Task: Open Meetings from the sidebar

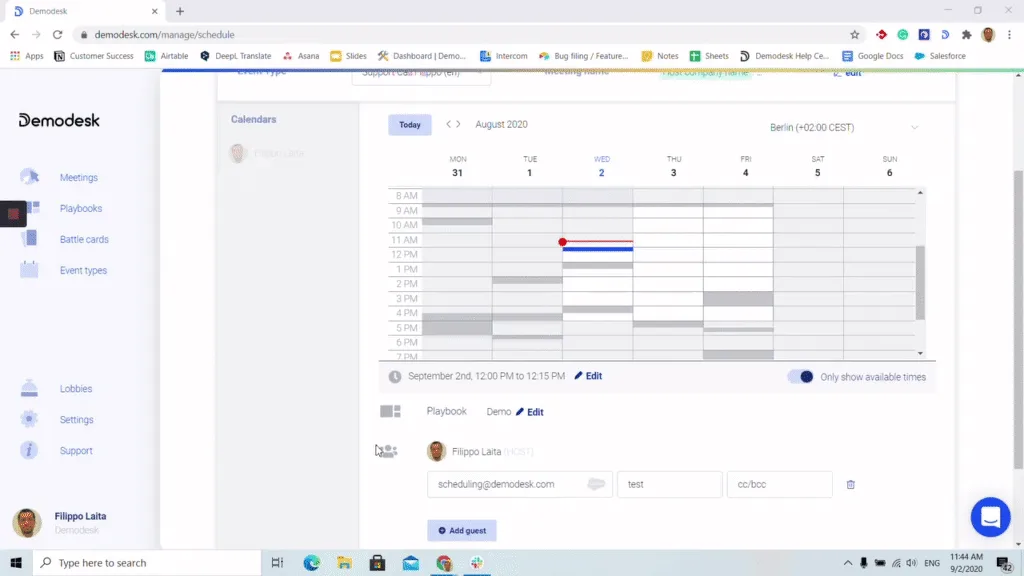Action: [x=78, y=178]
